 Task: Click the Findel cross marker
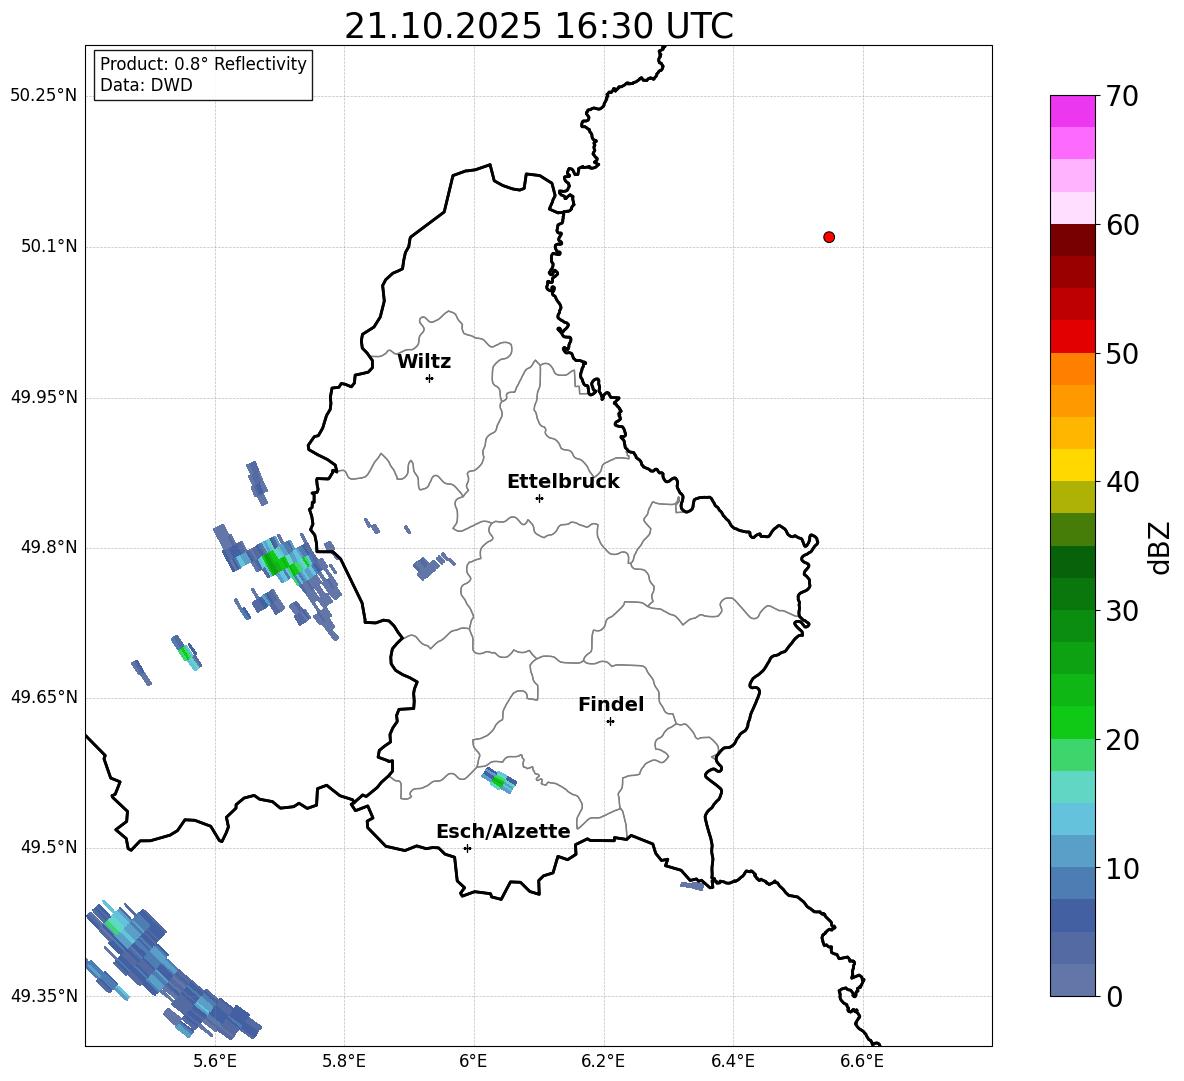pos(610,722)
